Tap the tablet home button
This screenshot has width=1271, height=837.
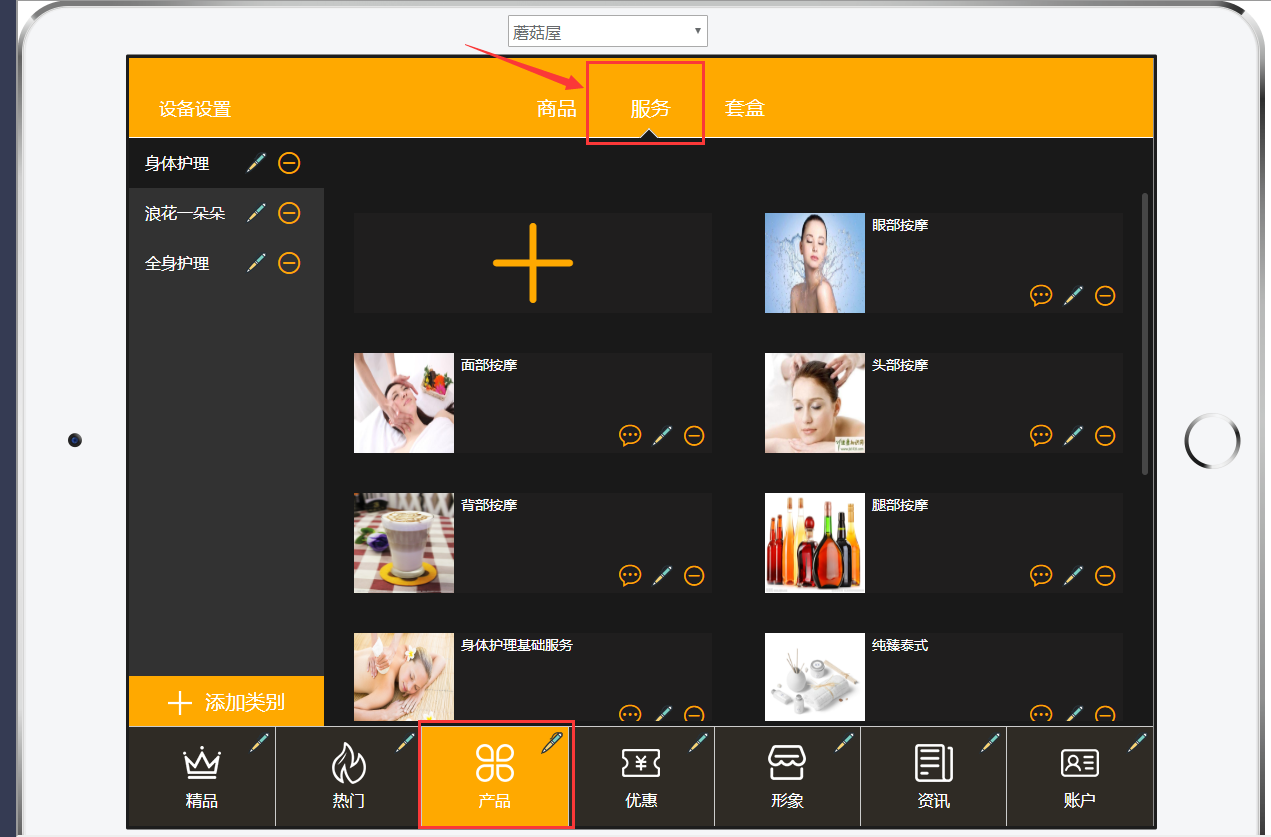(1212, 440)
